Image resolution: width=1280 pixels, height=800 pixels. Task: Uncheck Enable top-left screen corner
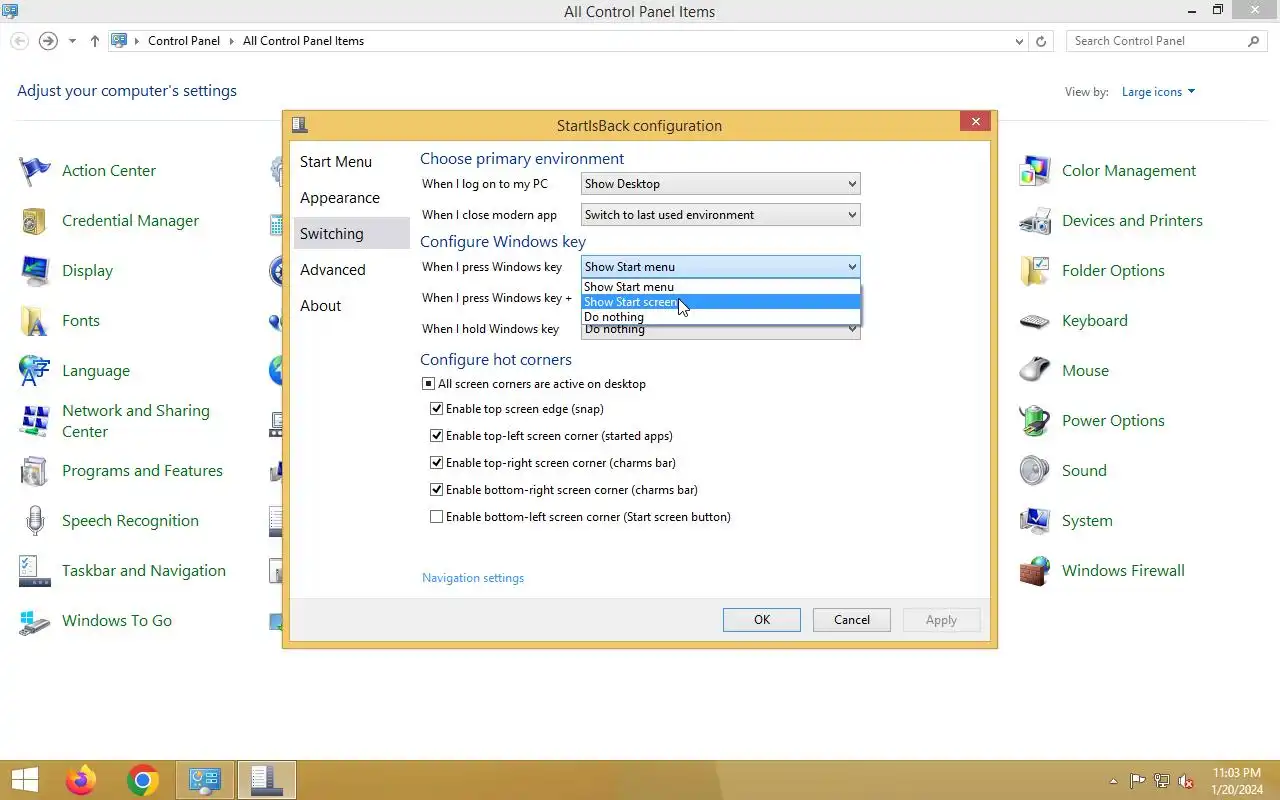click(436, 436)
